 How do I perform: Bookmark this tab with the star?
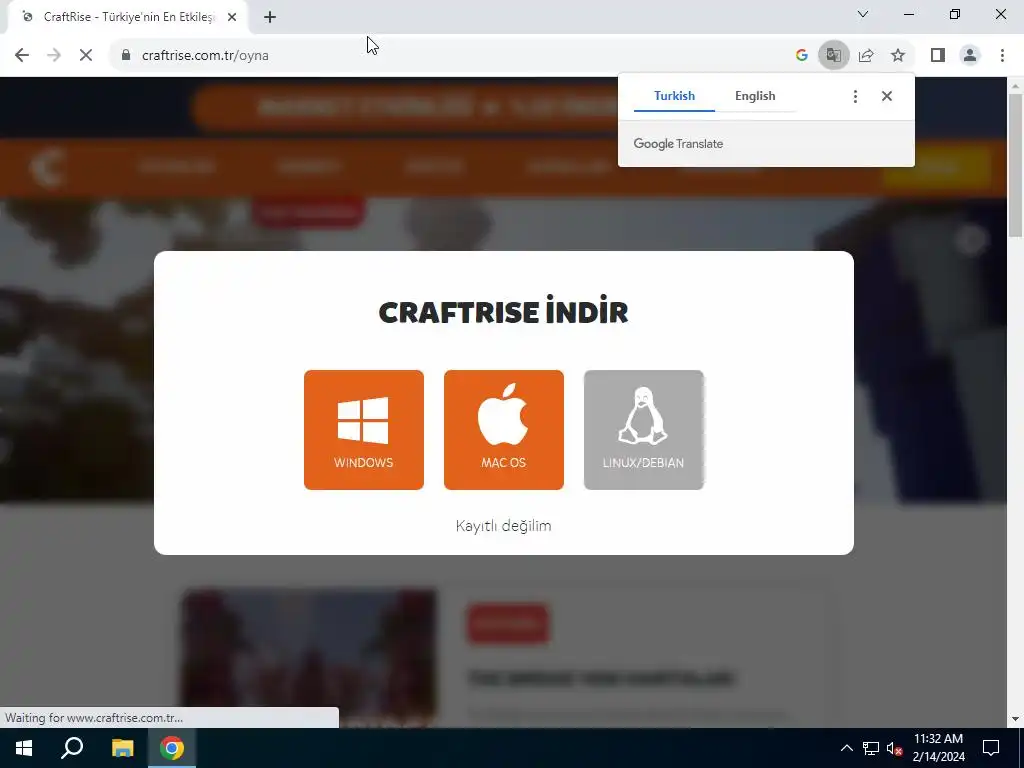pyautogui.click(x=898, y=56)
